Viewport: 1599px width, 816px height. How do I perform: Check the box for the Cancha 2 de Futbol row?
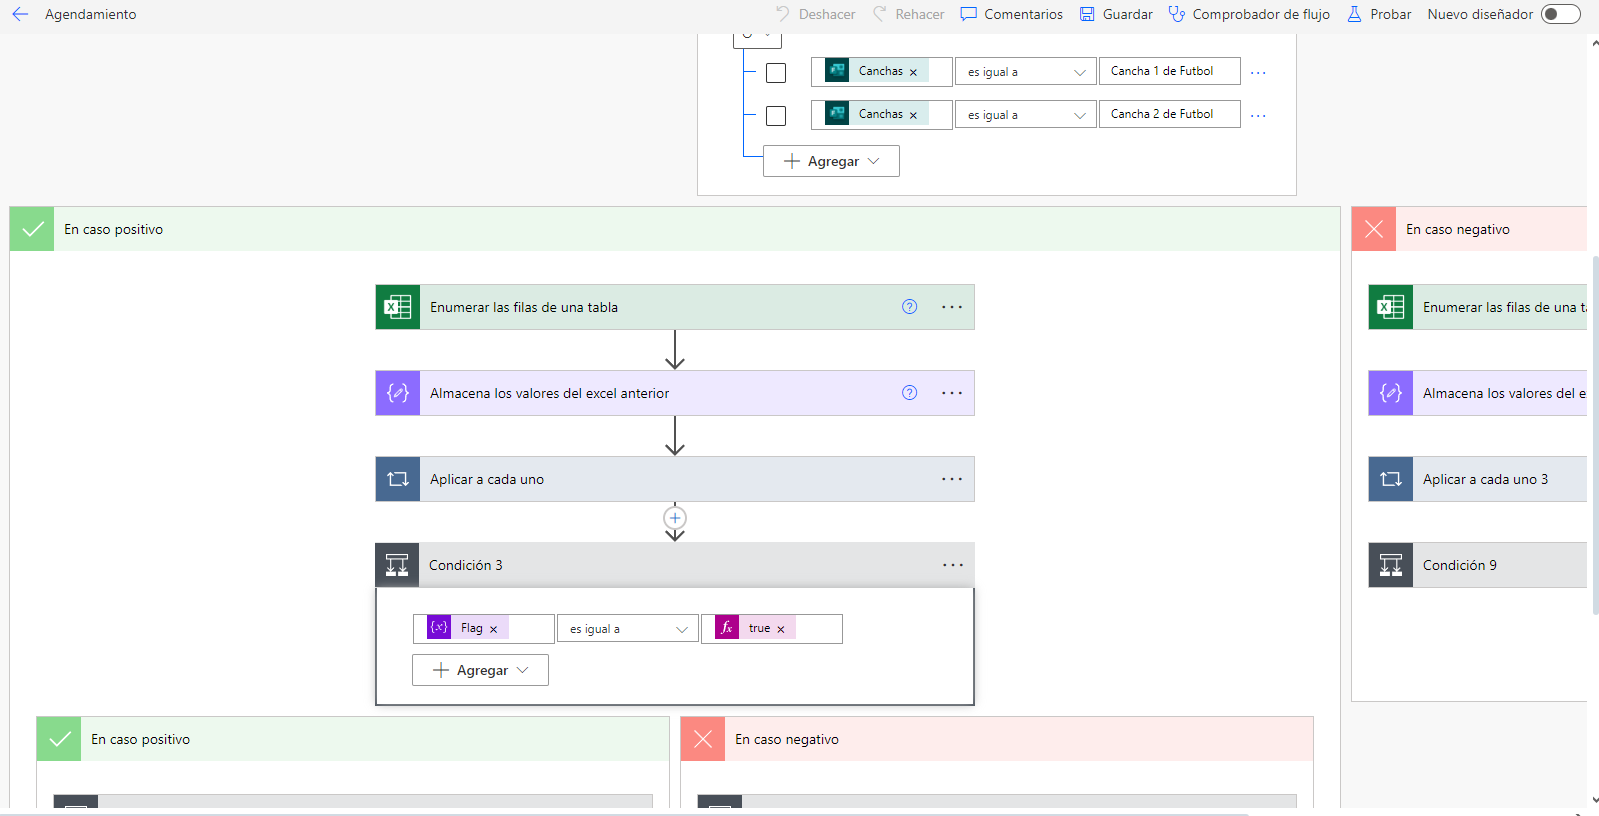click(x=776, y=116)
